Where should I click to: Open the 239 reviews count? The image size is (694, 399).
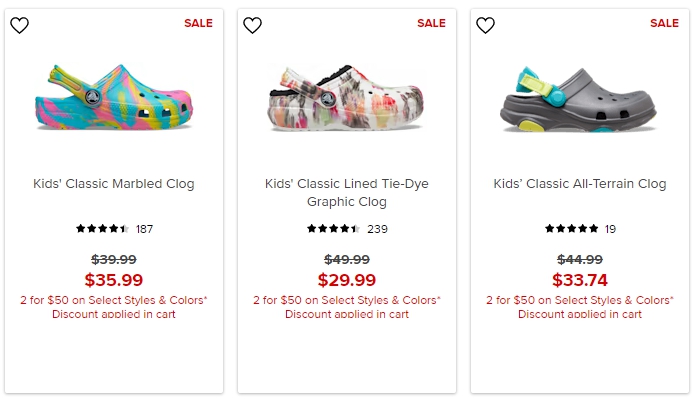click(377, 229)
